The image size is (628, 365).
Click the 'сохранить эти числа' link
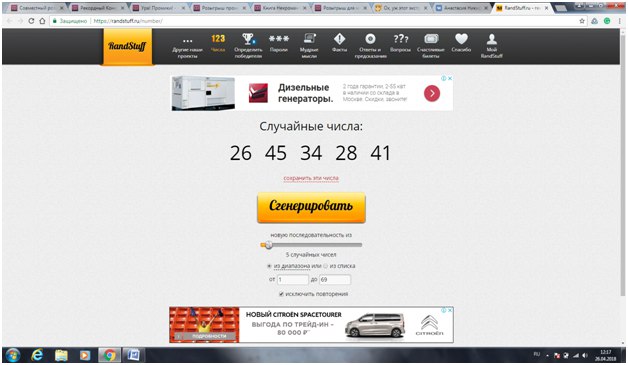(x=311, y=178)
